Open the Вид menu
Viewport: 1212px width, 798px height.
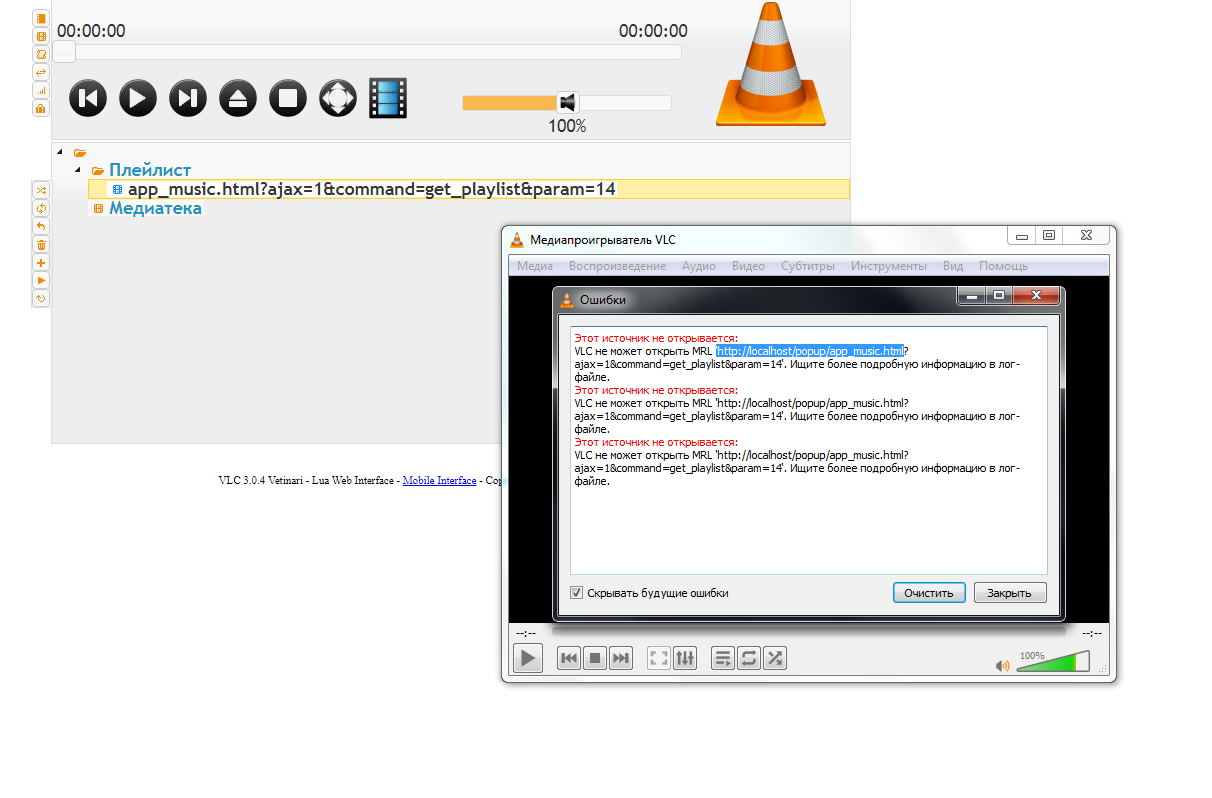click(x=953, y=266)
